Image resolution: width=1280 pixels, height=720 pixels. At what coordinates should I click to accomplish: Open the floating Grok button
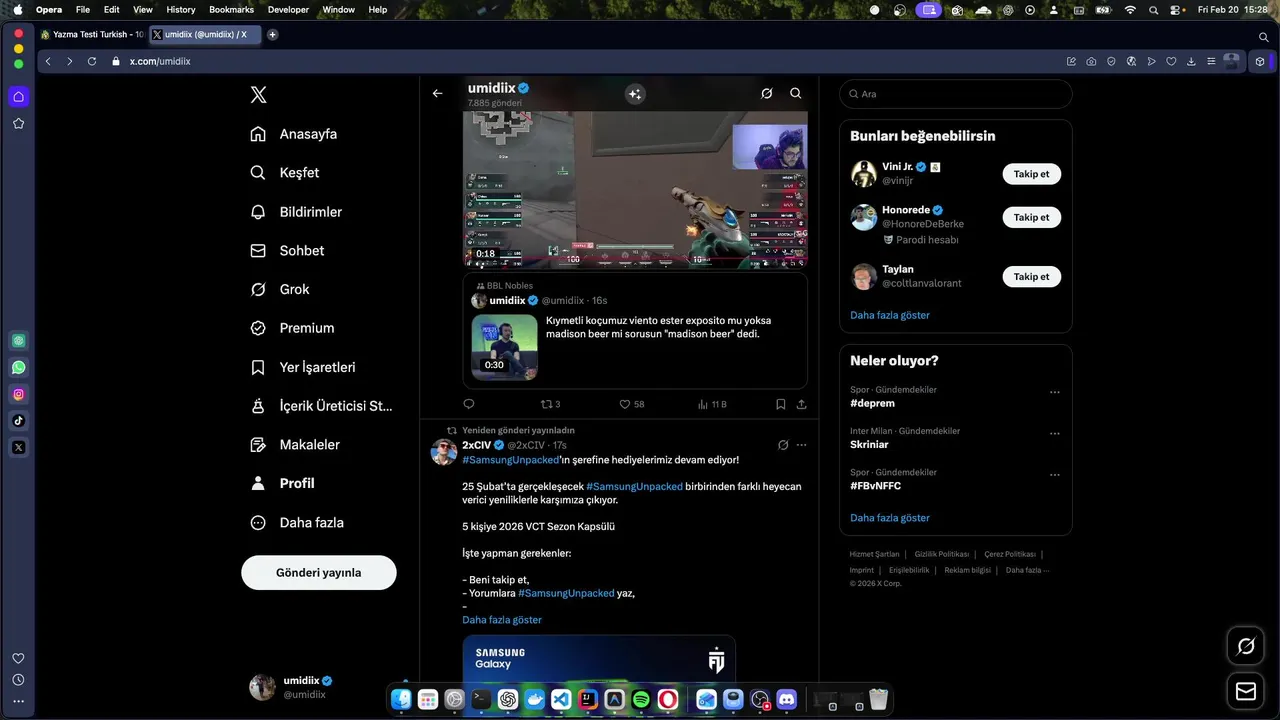click(1245, 646)
